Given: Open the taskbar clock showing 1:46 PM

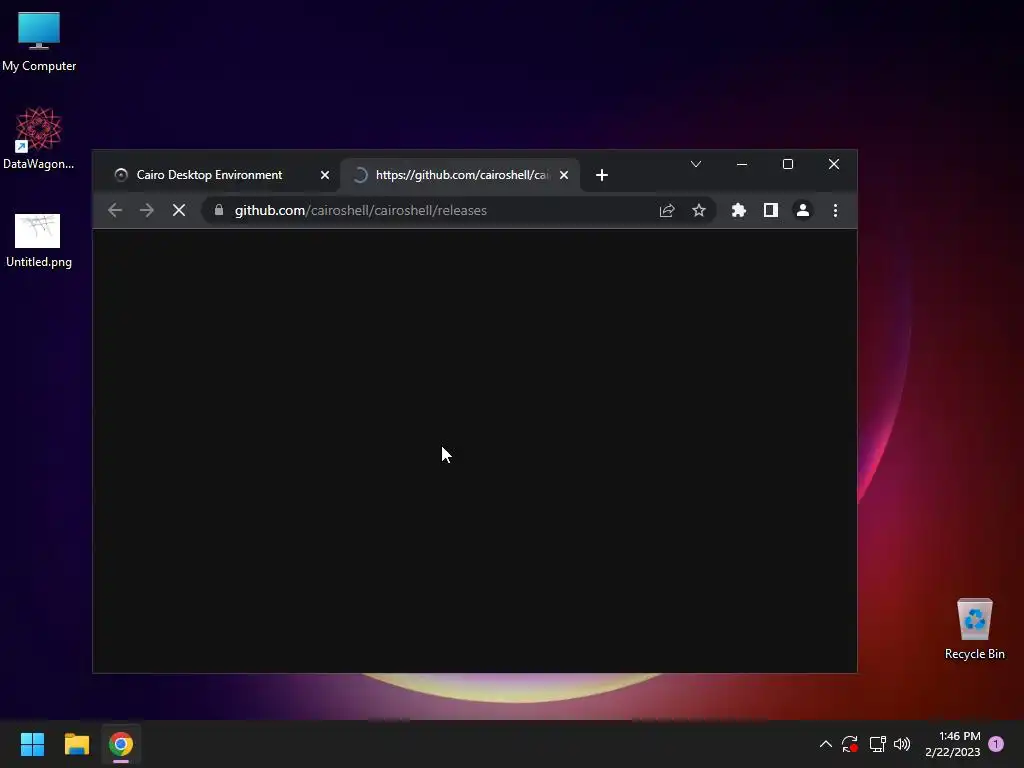Looking at the screenshot, I should coord(953,744).
